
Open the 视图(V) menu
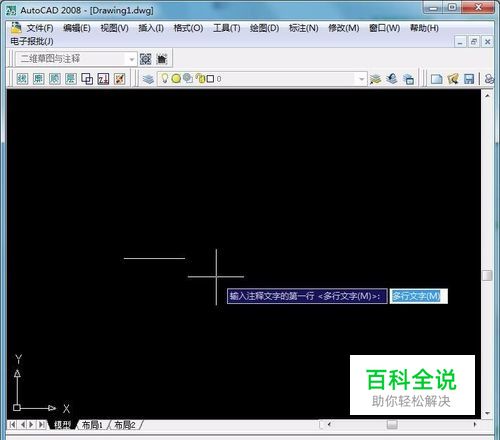[x=114, y=28]
